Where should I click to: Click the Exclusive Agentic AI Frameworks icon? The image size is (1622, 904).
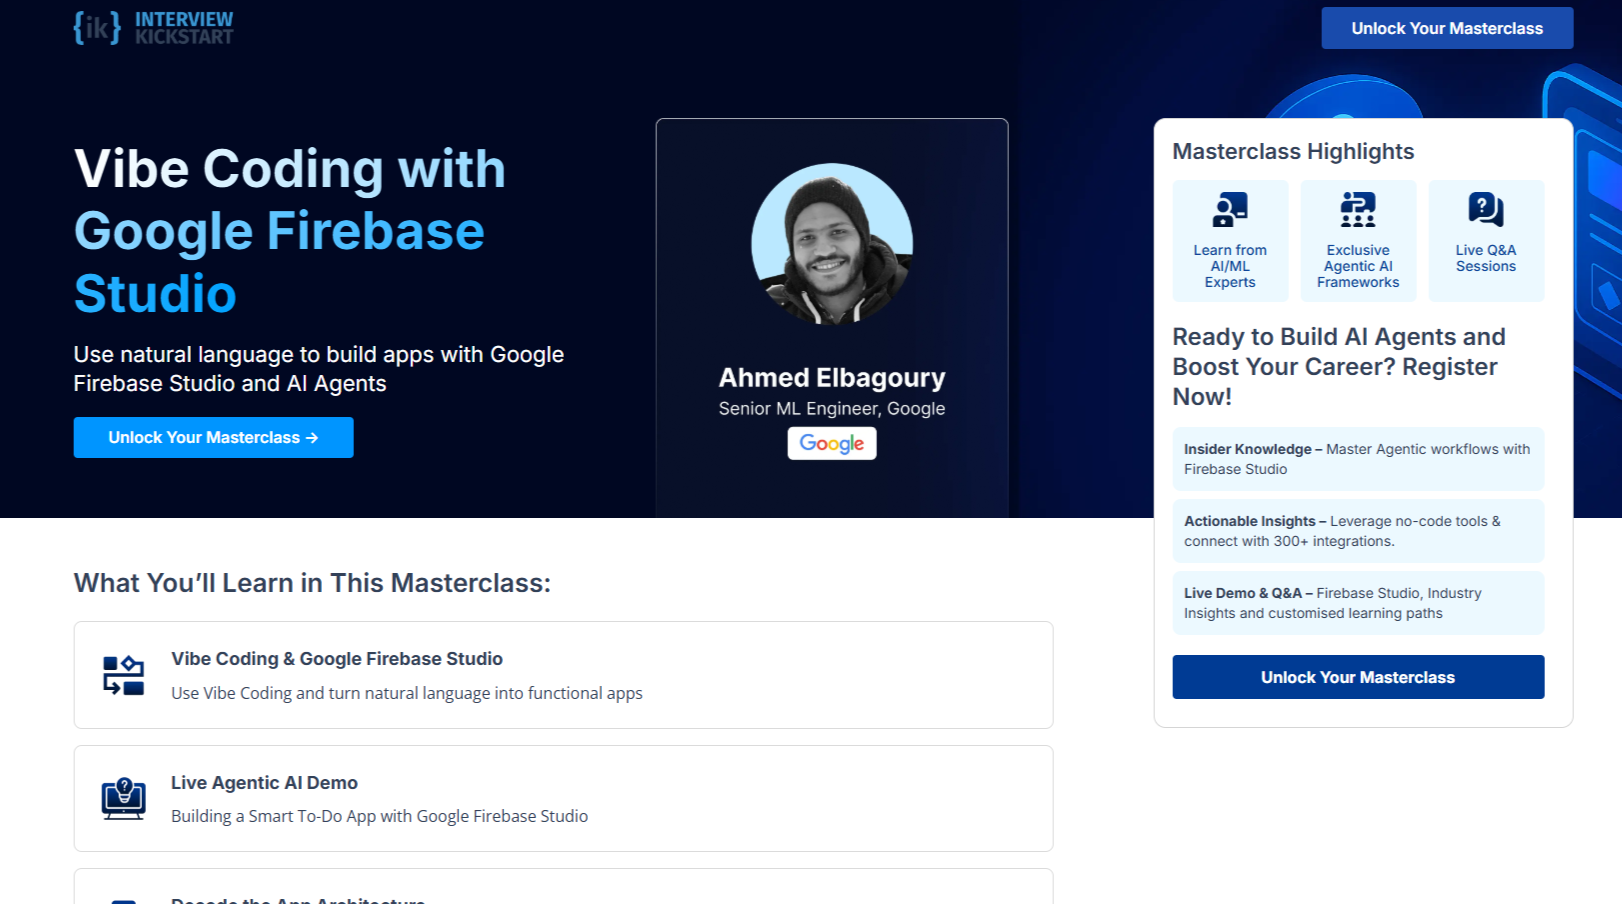tap(1357, 210)
